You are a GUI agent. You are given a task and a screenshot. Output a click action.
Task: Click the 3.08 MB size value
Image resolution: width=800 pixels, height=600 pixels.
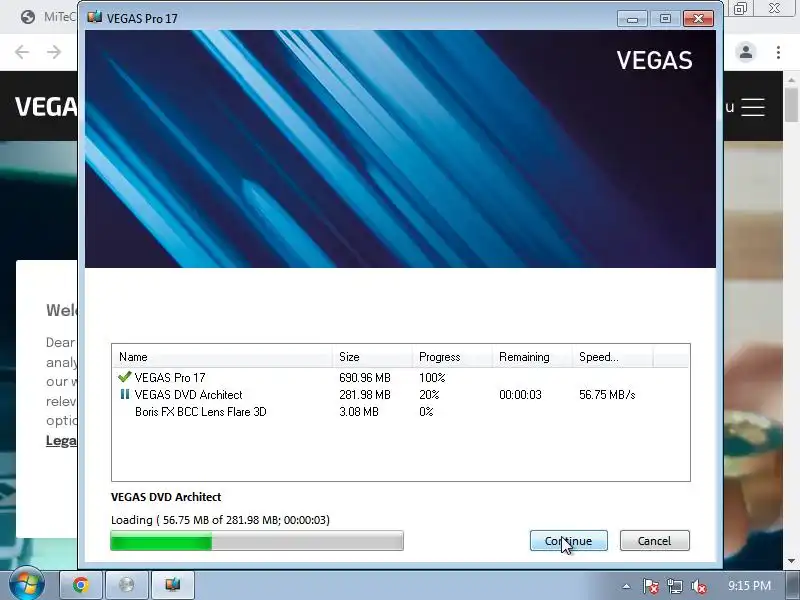pyautogui.click(x=359, y=411)
